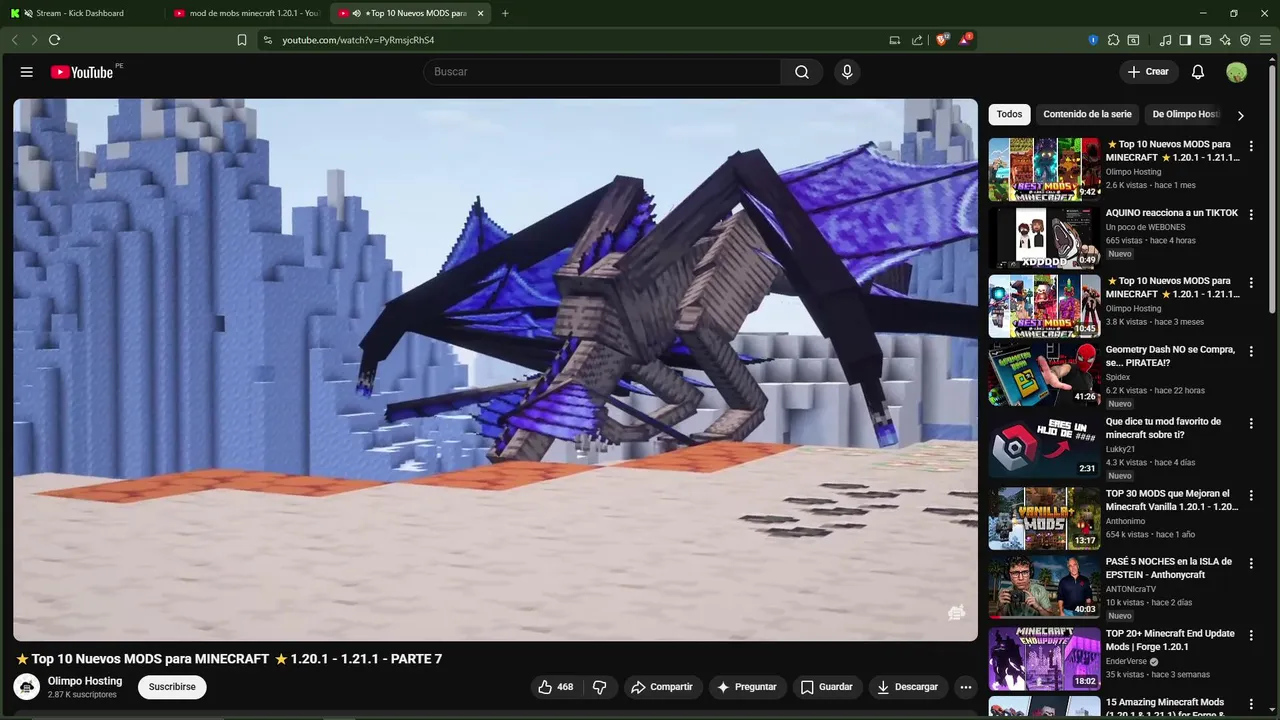The image size is (1280, 720).
Task: Bookmark this page in address bar
Action: pos(242,40)
